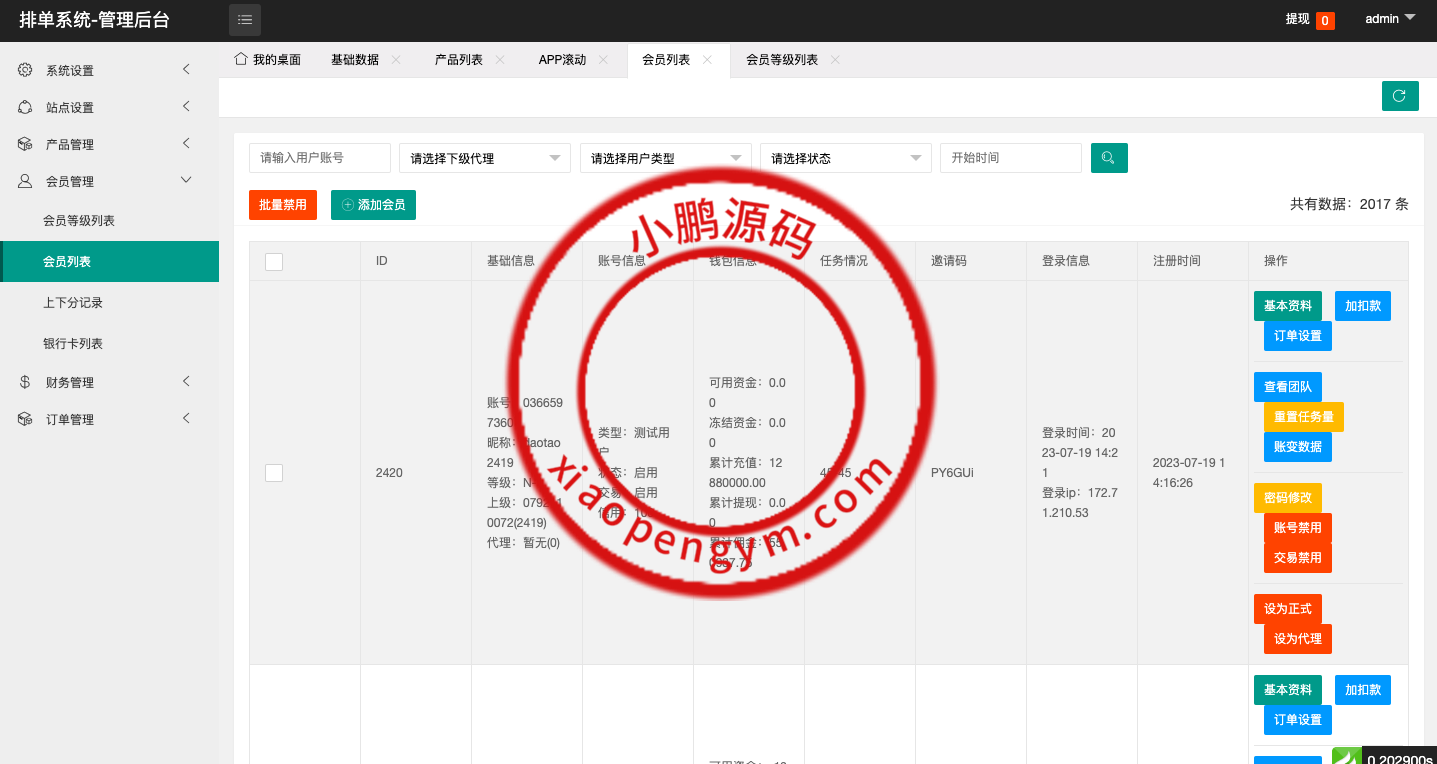Click the 系统设置 gear icon
Image resolution: width=1437 pixels, height=764 pixels.
(25, 70)
